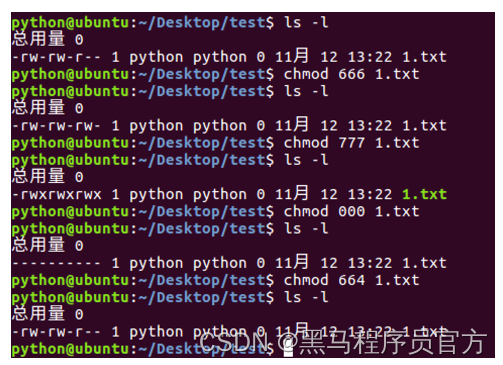The width and height of the screenshot is (503, 365).
Task: Click '-rw-rw-r--' in row directly above chmod 666
Action: pos(56,57)
